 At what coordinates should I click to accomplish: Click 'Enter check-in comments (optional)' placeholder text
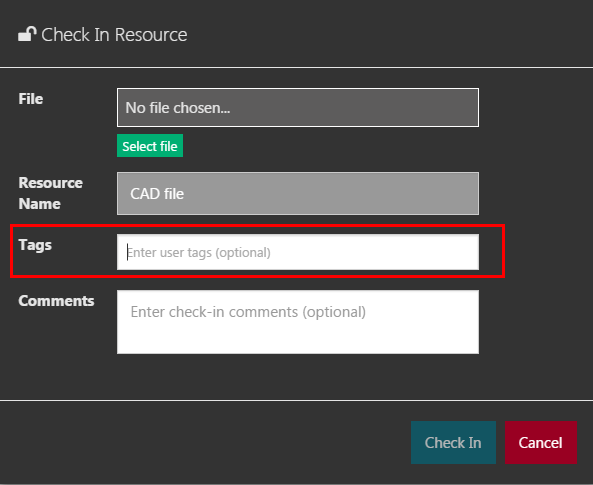248,312
